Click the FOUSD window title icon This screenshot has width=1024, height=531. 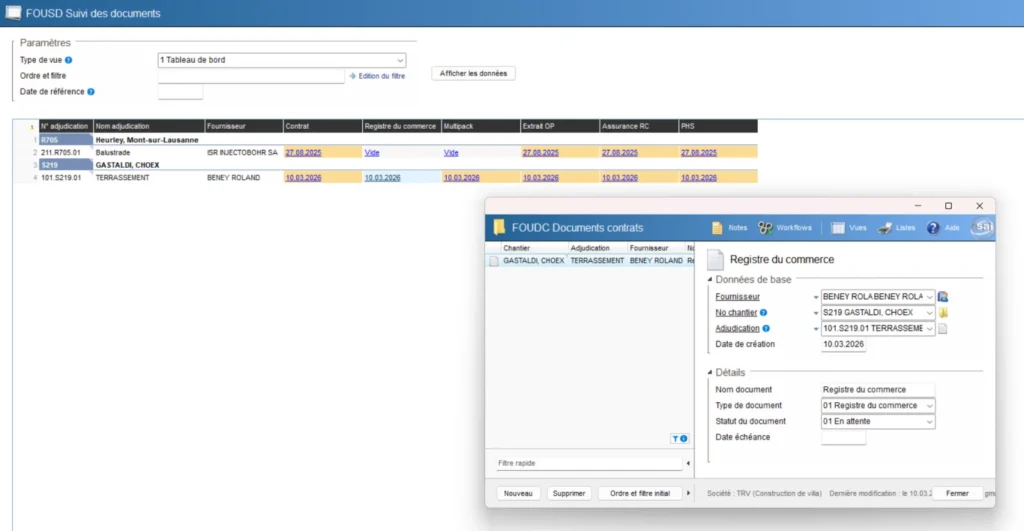pyautogui.click(x=13, y=12)
